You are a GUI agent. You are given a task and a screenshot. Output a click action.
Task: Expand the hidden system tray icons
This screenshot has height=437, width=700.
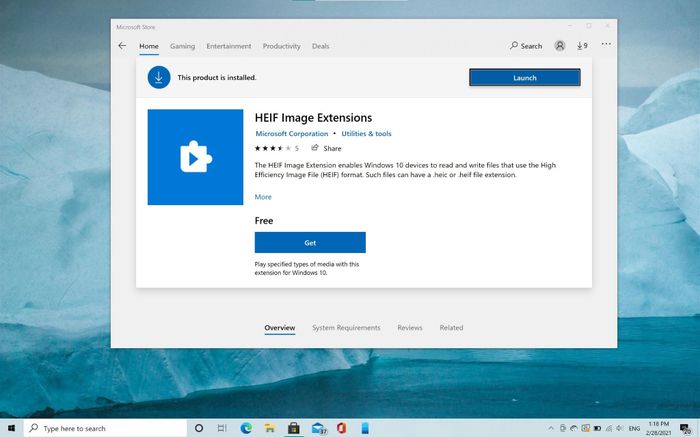551,428
